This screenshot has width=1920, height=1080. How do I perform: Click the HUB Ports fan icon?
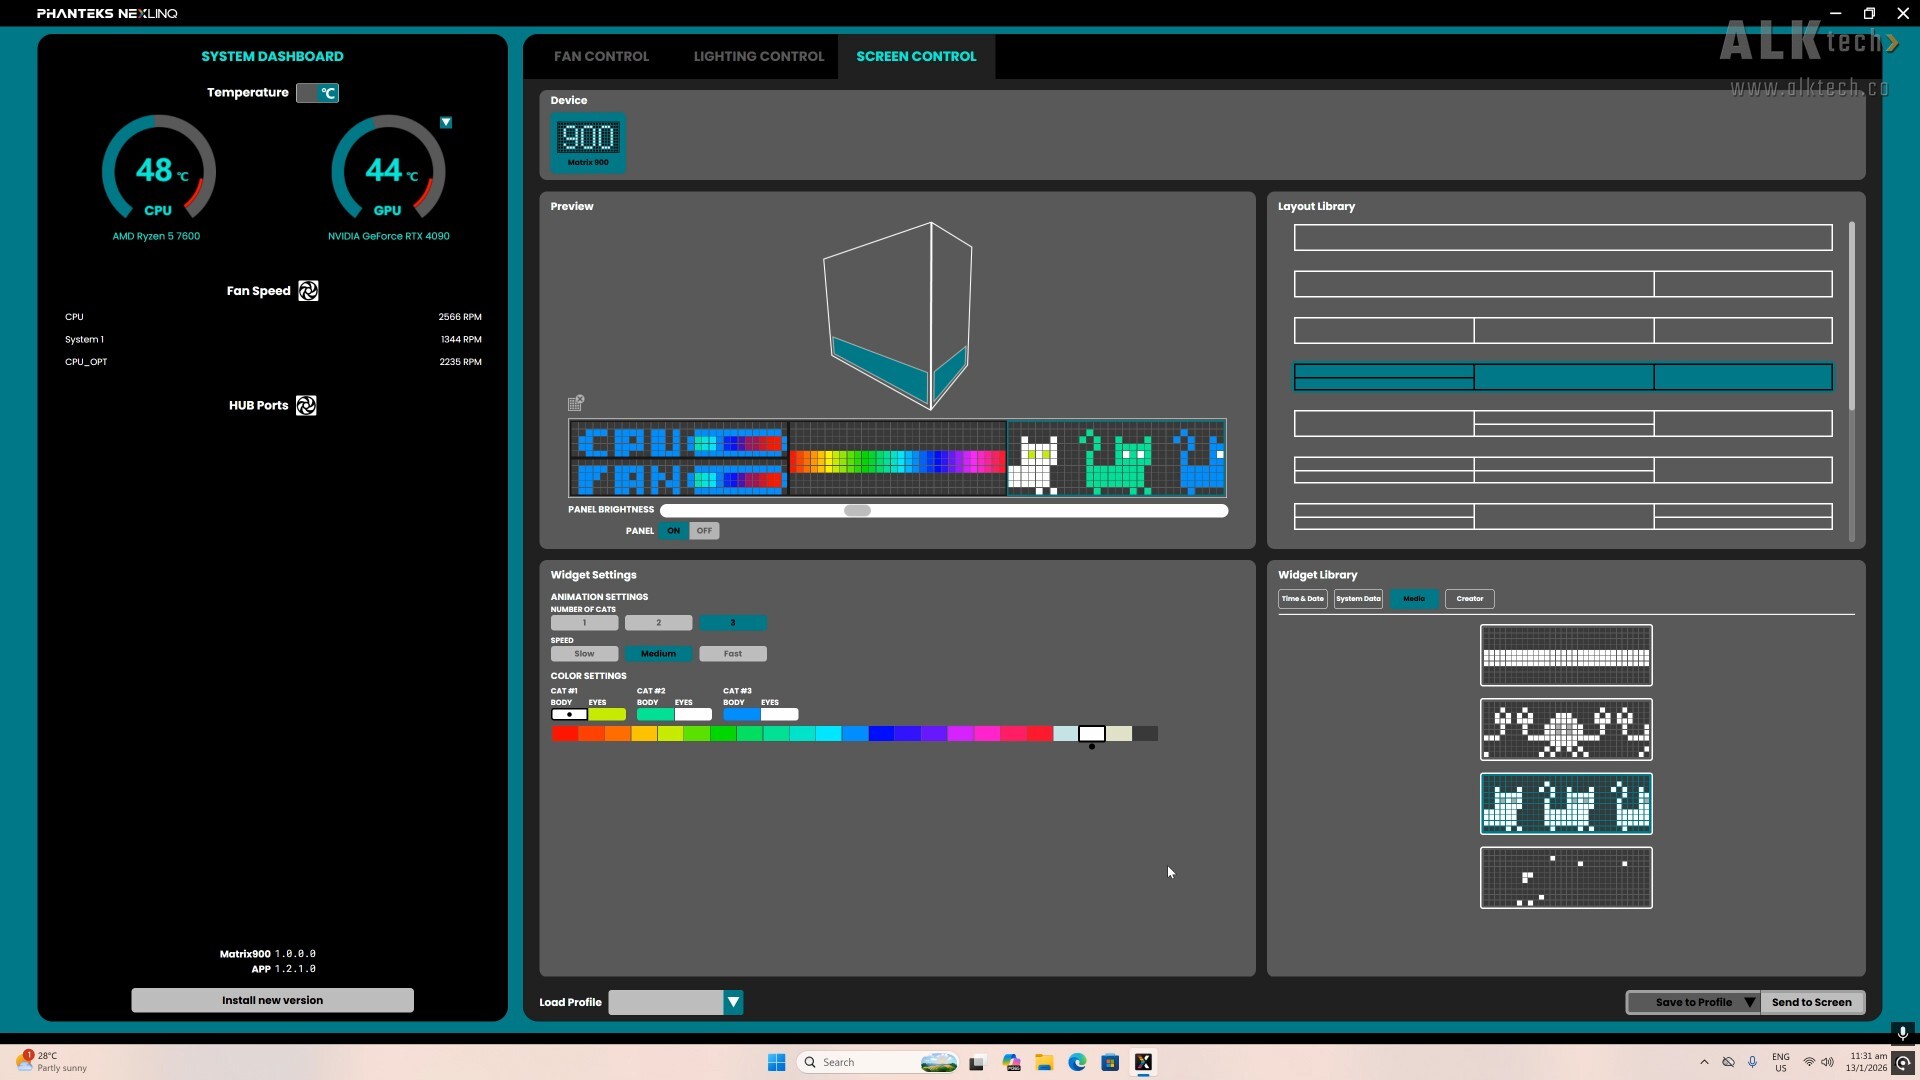pyautogui.click(x=306, y=405)
